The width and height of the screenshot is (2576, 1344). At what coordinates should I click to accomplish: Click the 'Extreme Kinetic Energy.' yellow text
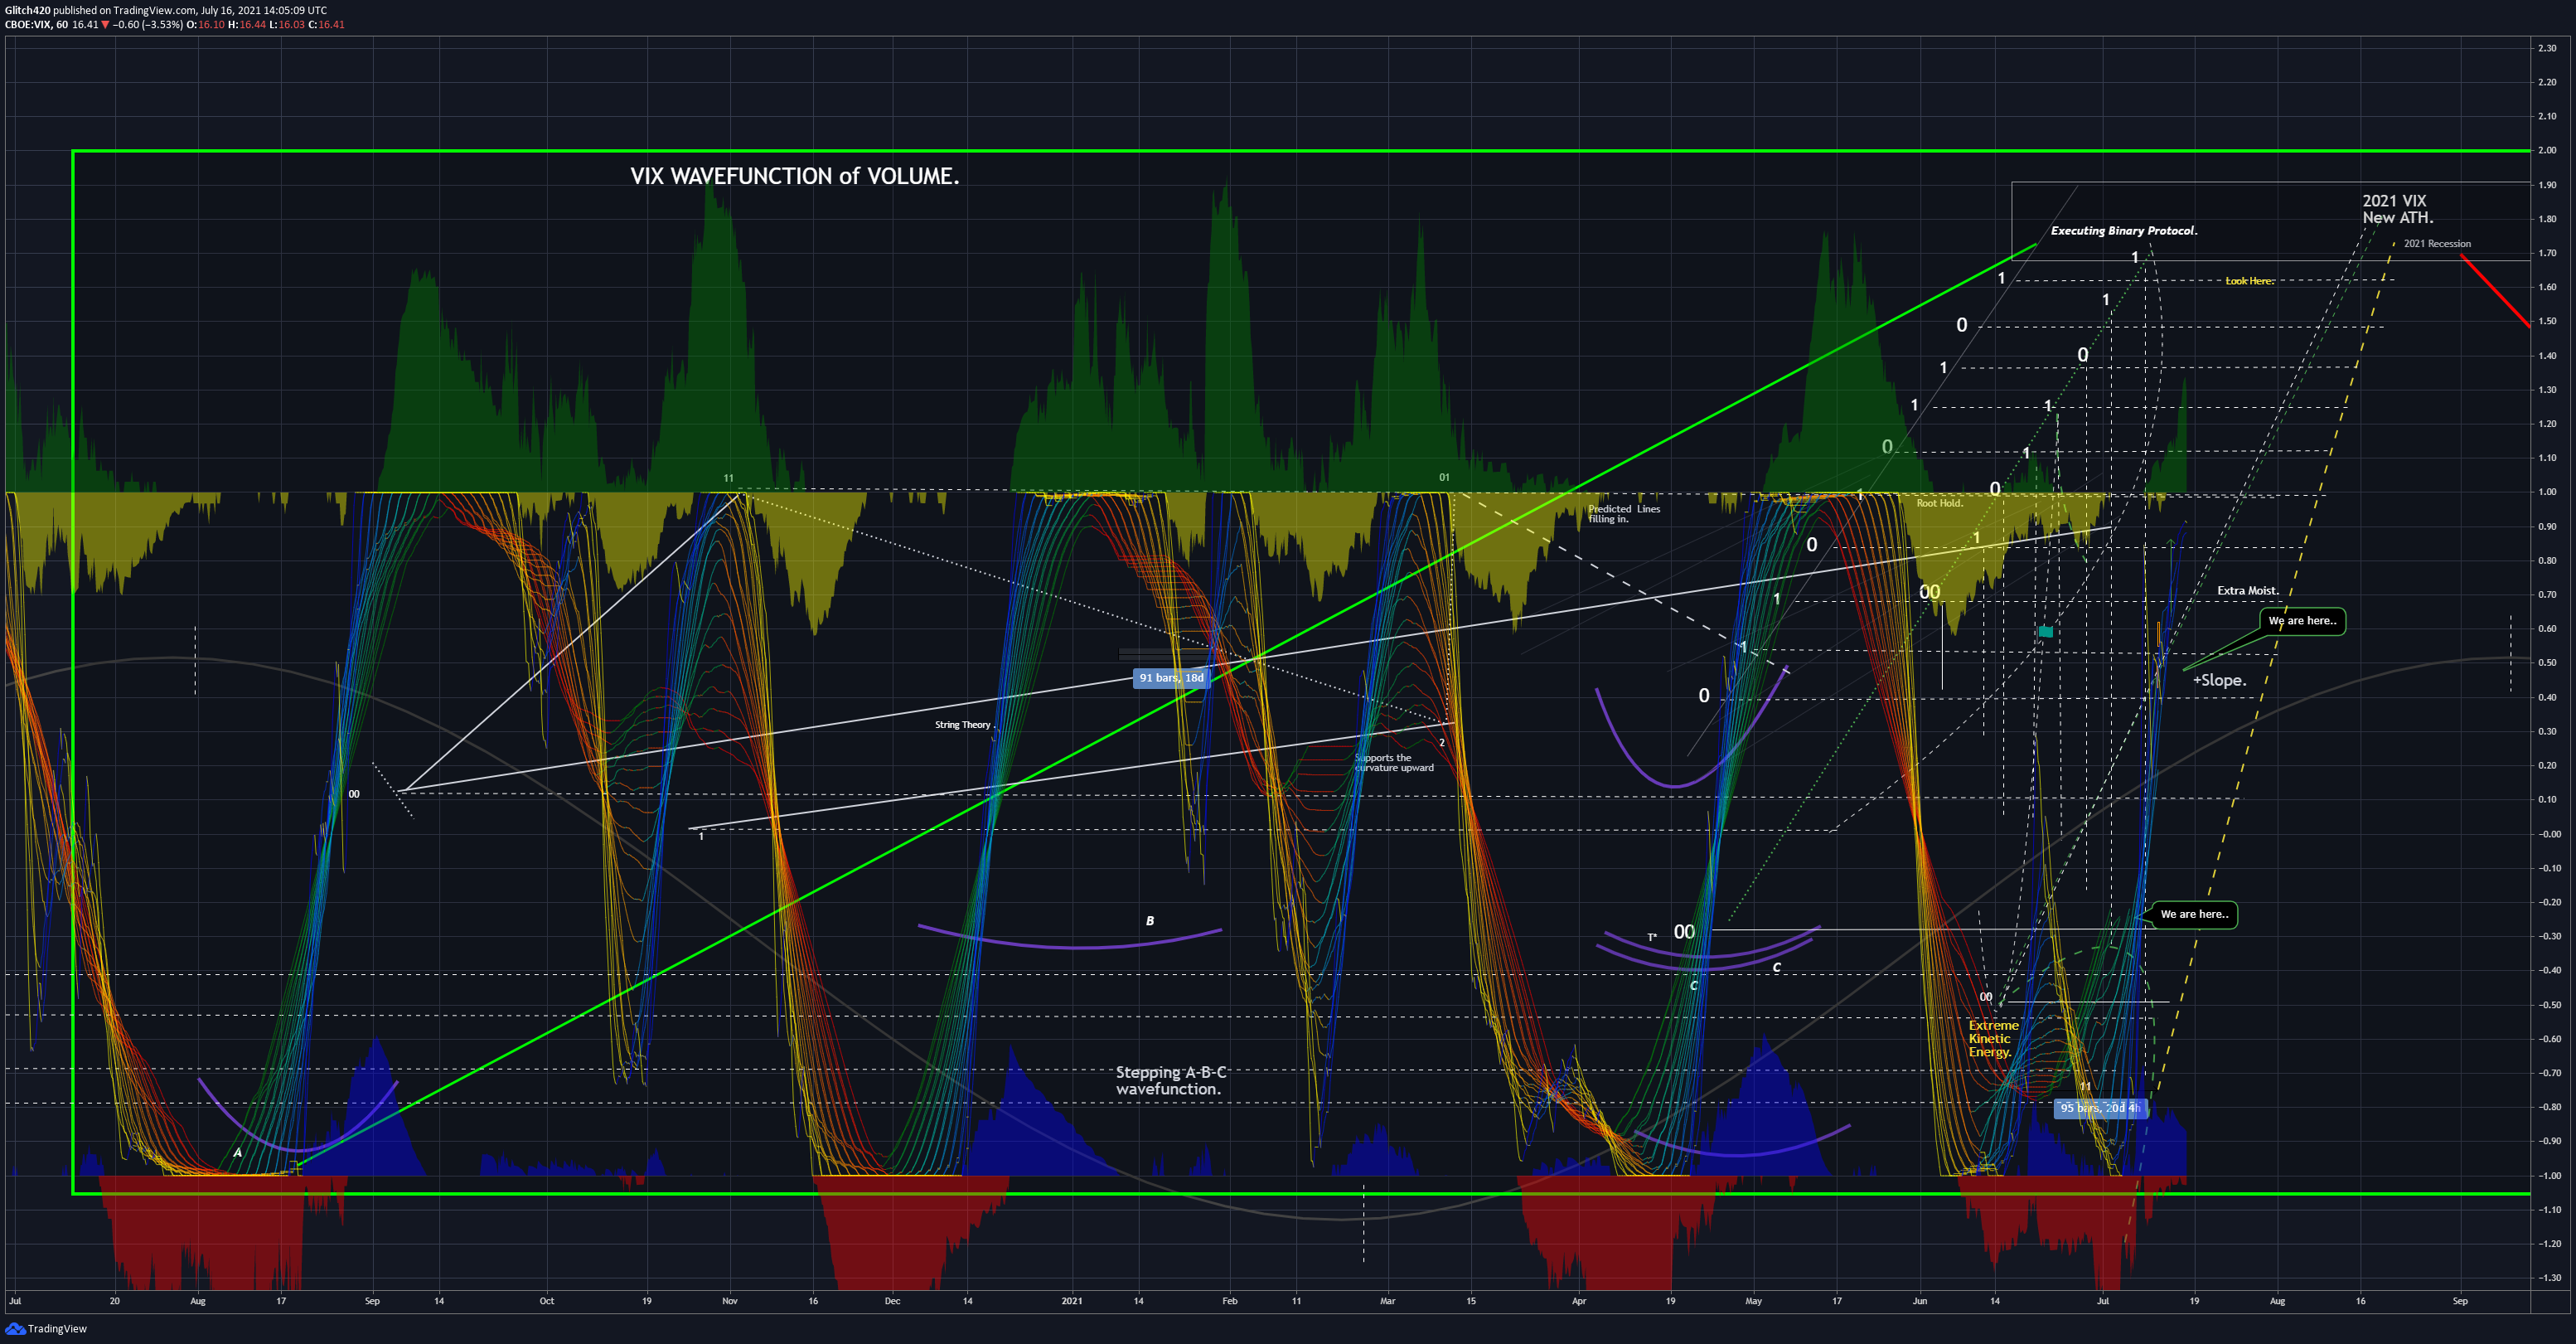point(1993,1039)
